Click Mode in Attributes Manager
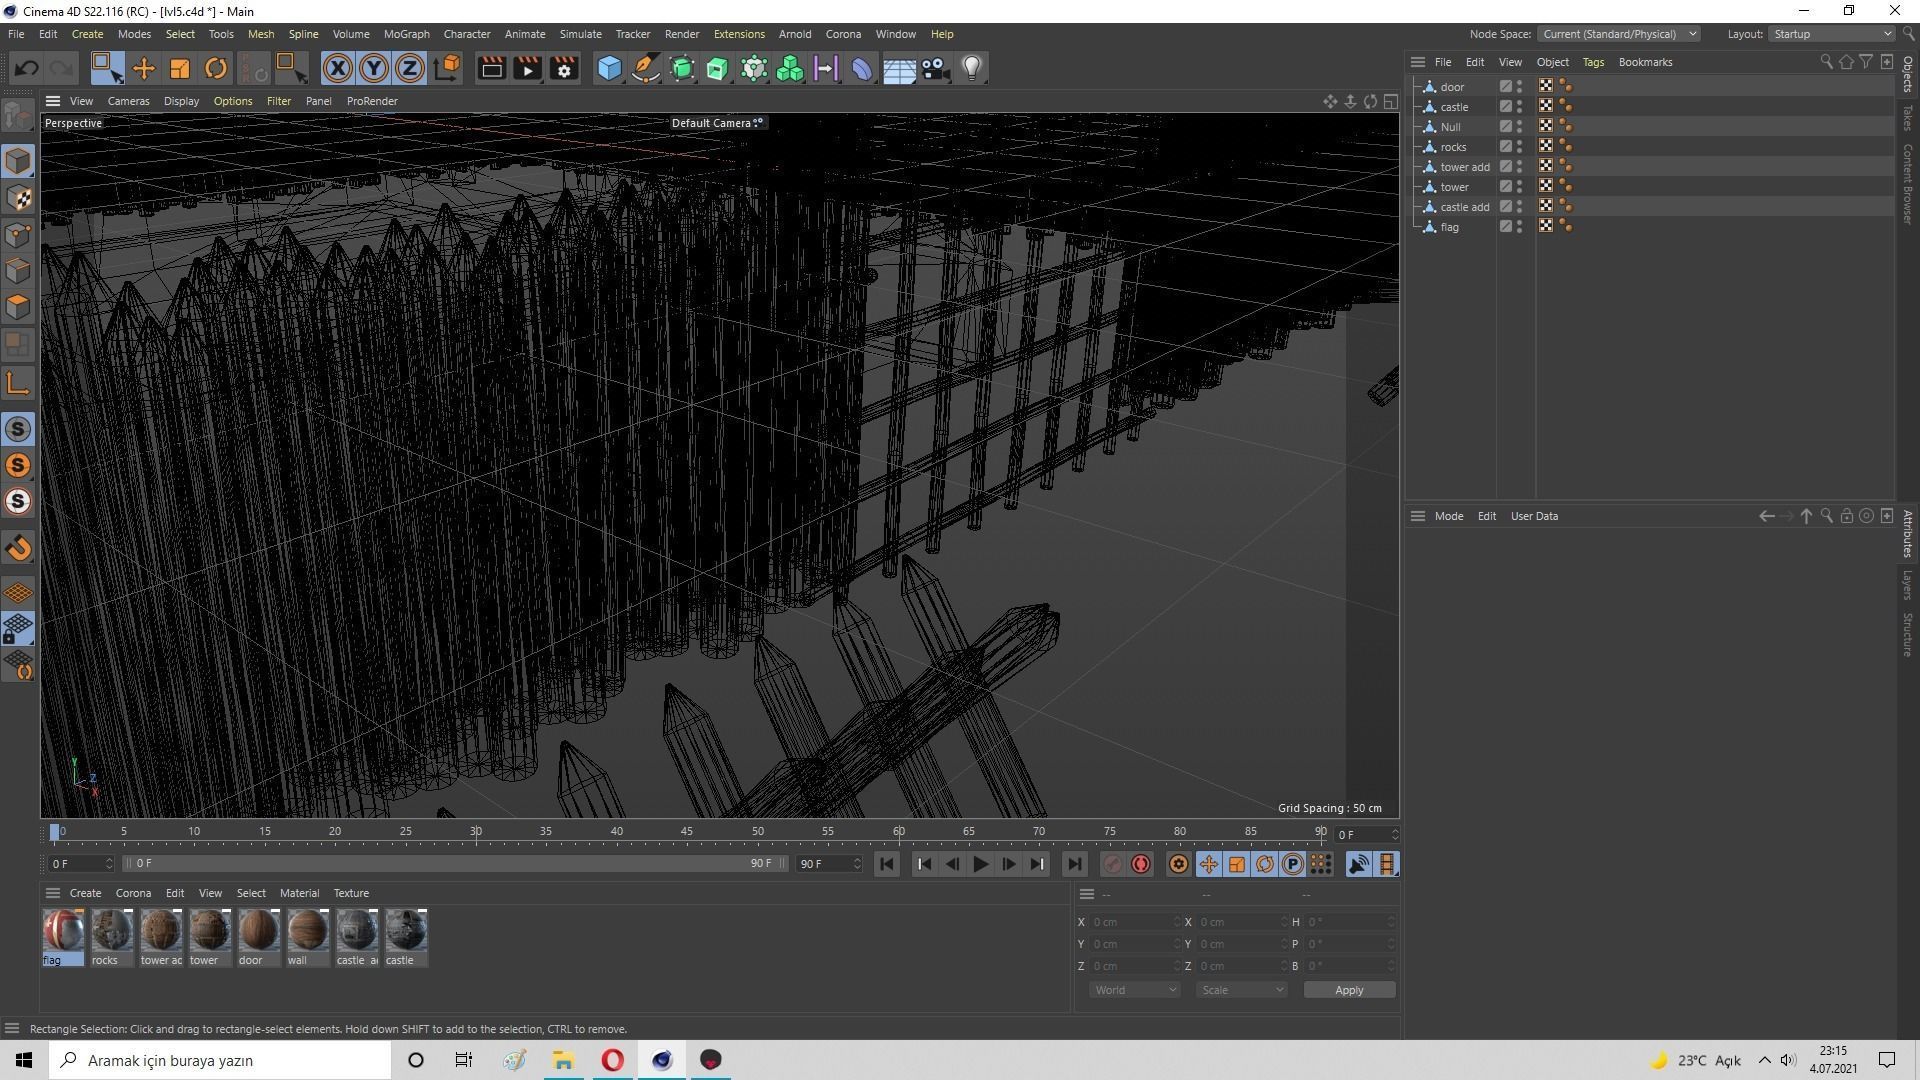Image resolution: width=1920 pixels, height=1080 pixels. pos(1448,516)
